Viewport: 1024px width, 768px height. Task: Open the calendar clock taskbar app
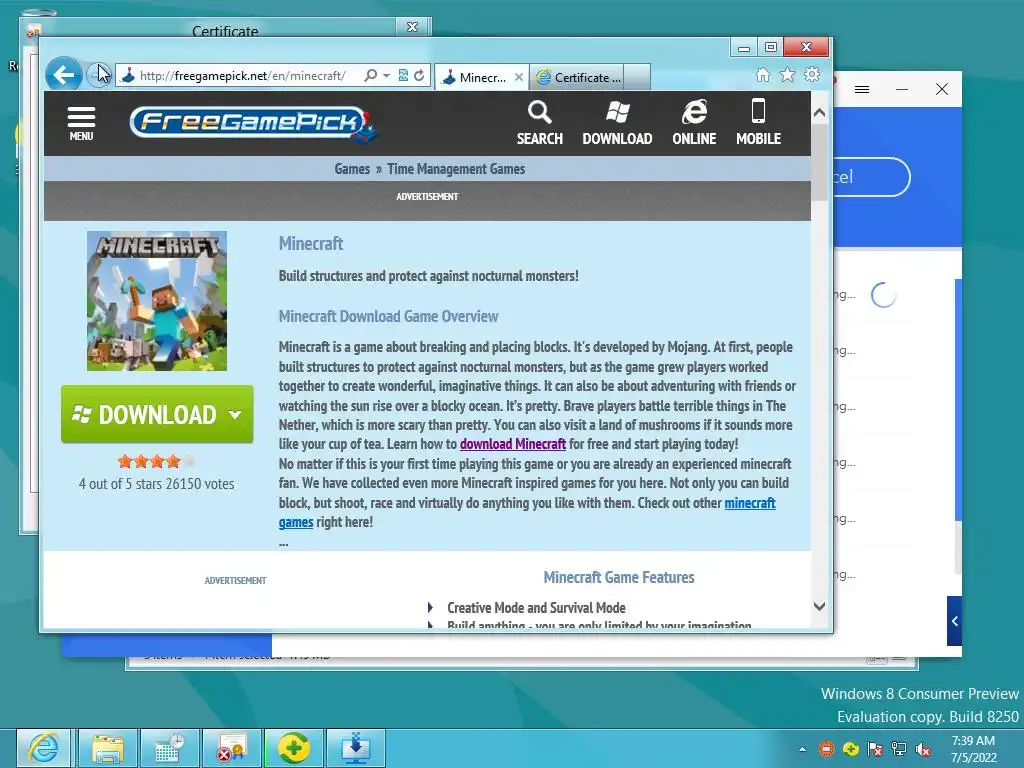[x=169, y=748]
